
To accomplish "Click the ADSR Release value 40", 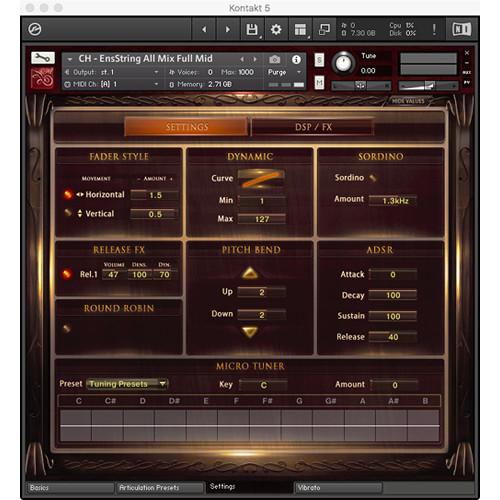I will (x=393, y=337).
